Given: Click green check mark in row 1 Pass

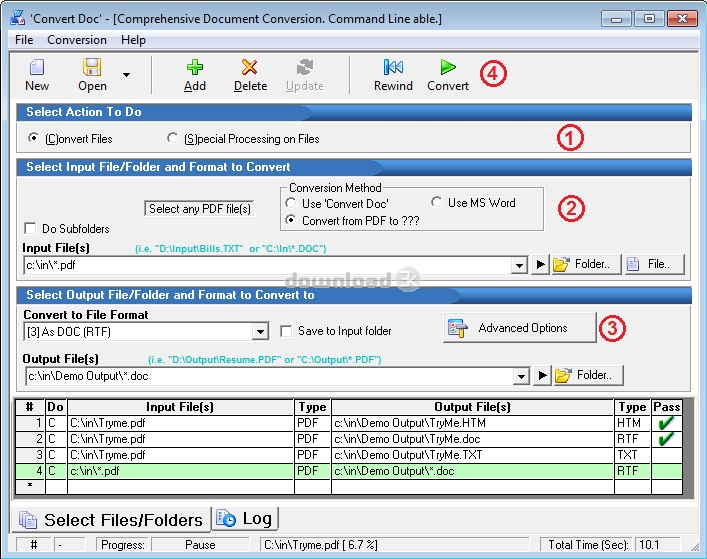Looking at the screenshot, I should pyautogui.click(x=666, y=423).
